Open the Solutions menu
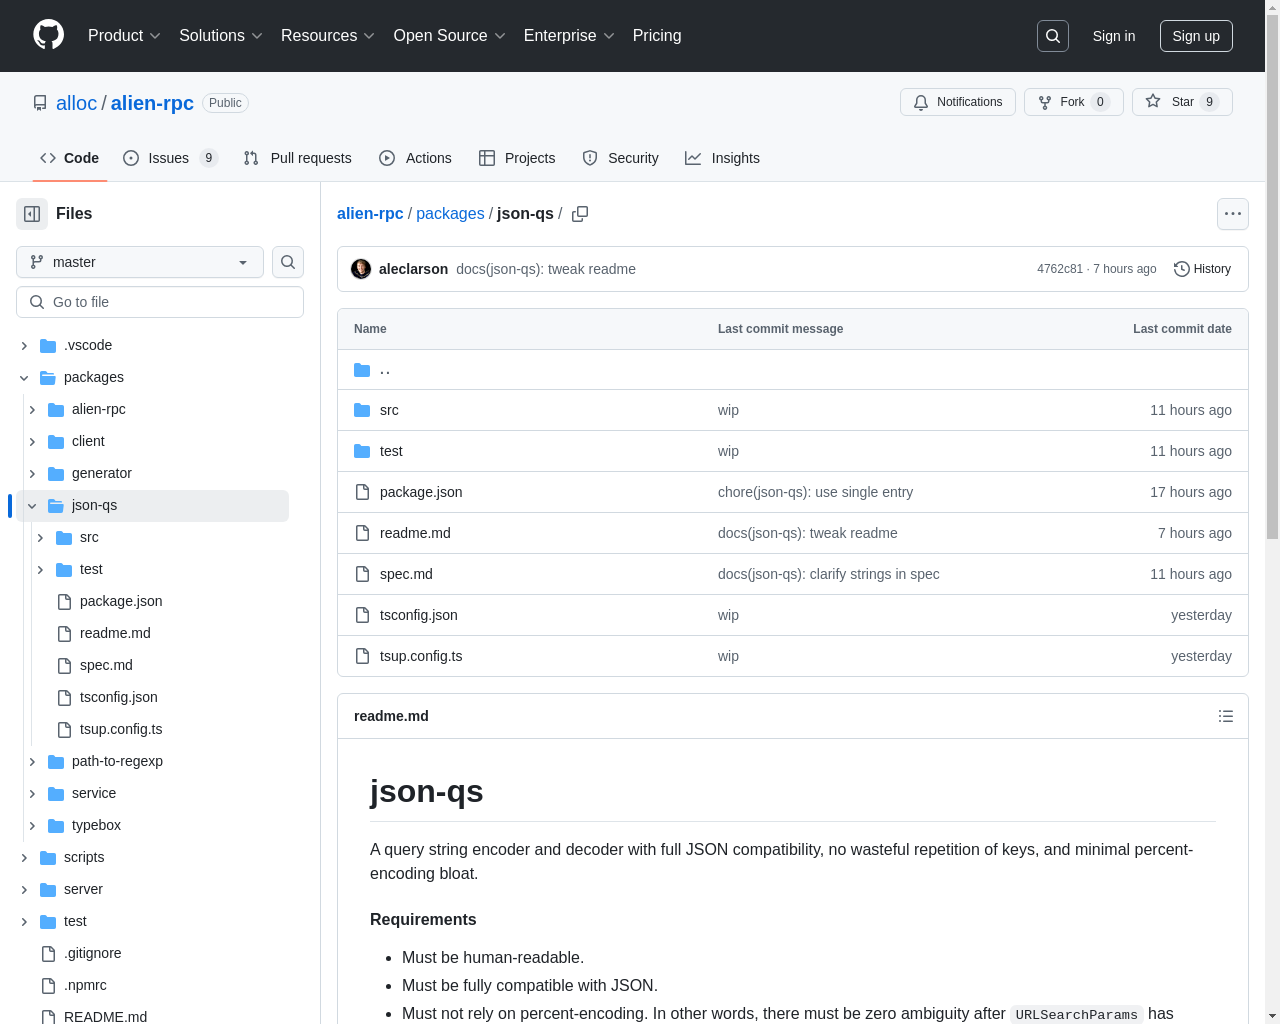The height and width of the screenshot is (1024, 1280). tap(221, 35)
